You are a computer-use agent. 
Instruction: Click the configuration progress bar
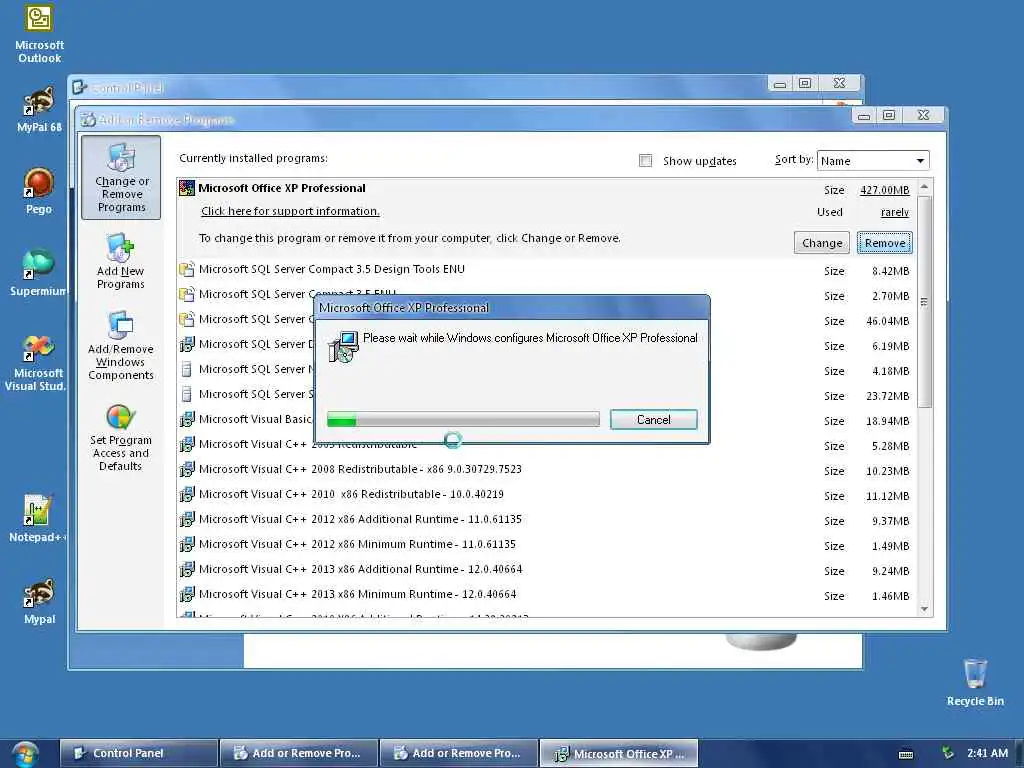[463, 419]
